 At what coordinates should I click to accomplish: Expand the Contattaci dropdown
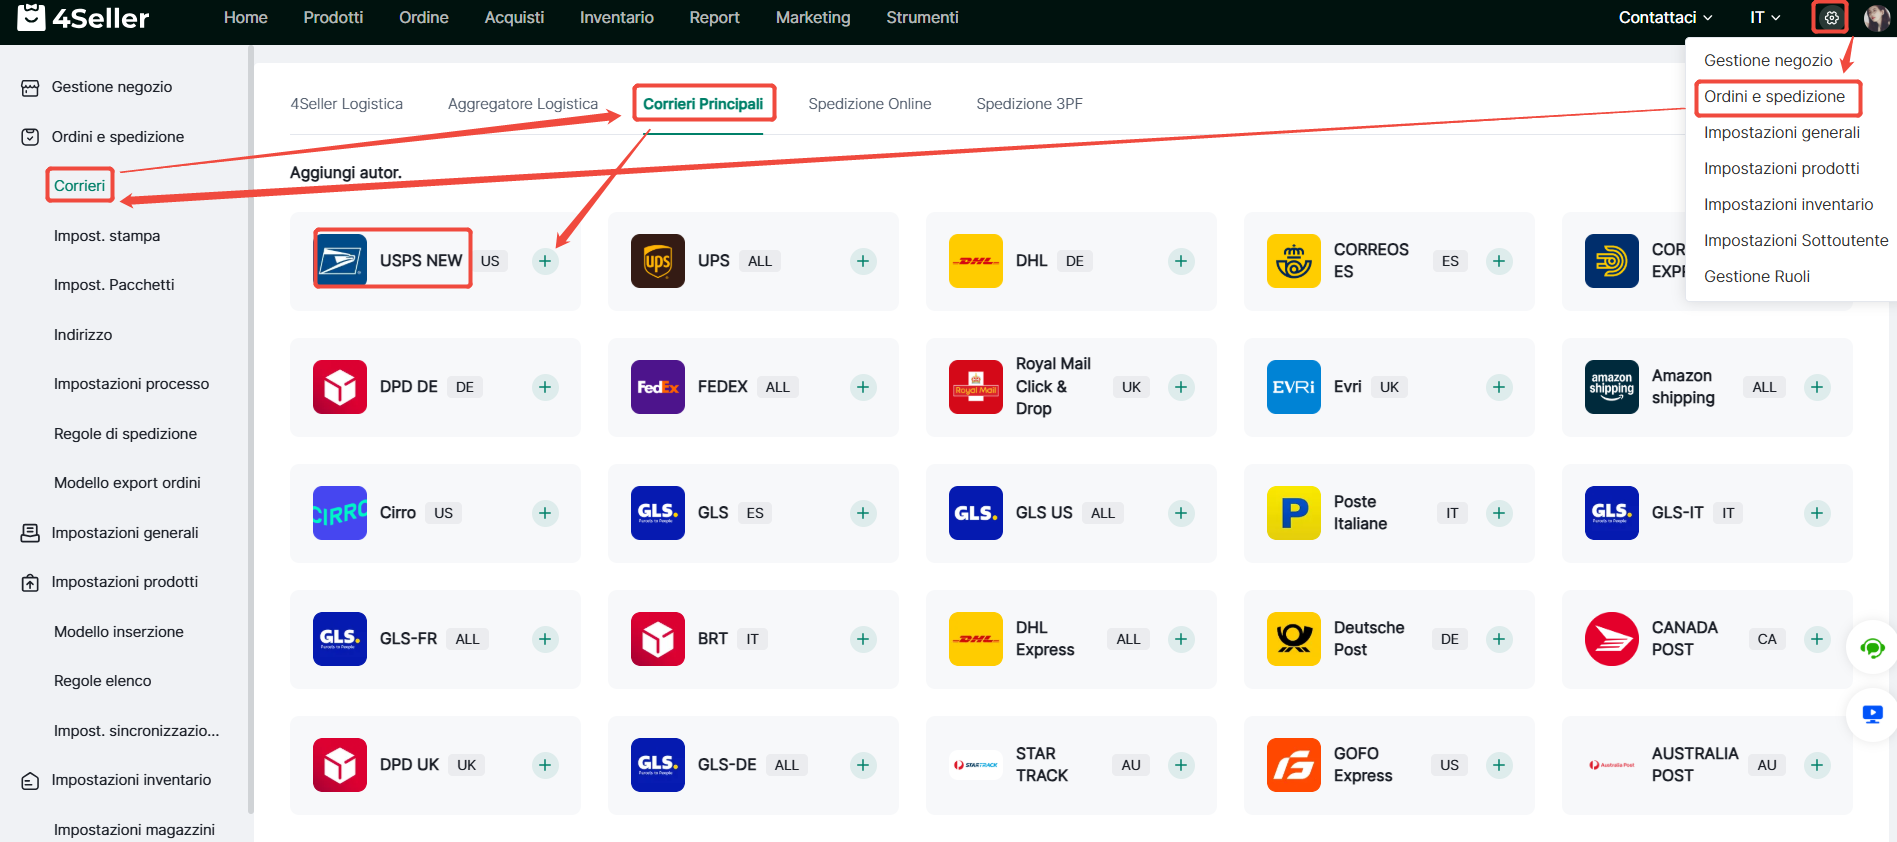(1665, 18)
